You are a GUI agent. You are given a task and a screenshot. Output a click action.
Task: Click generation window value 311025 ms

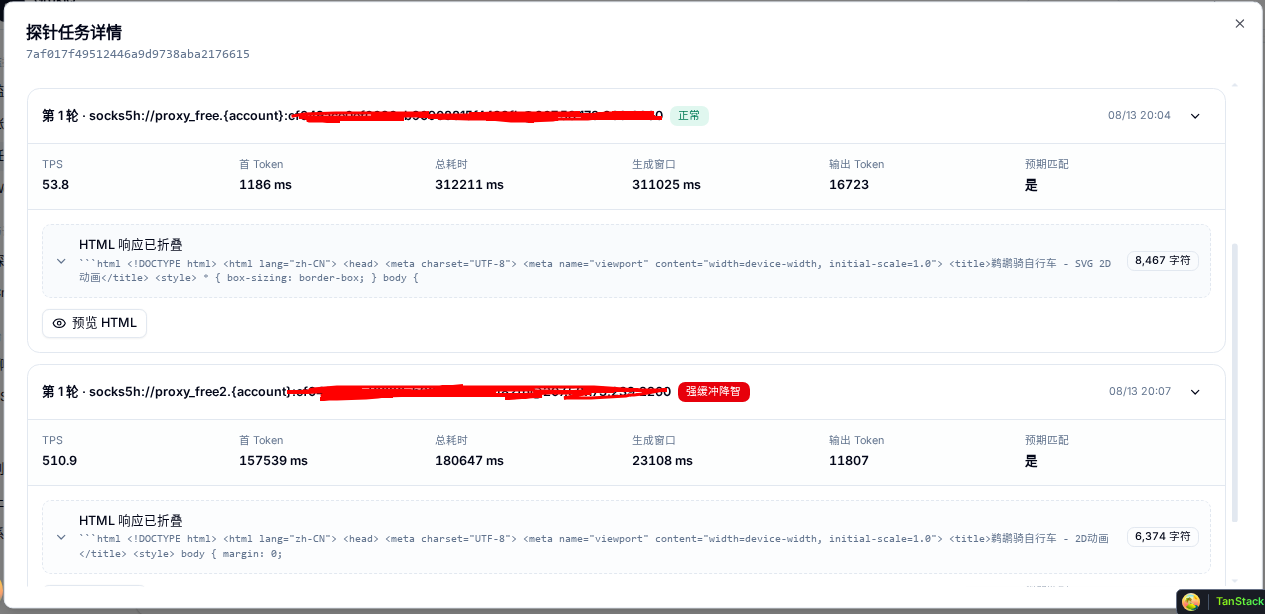tap(666, 185)
